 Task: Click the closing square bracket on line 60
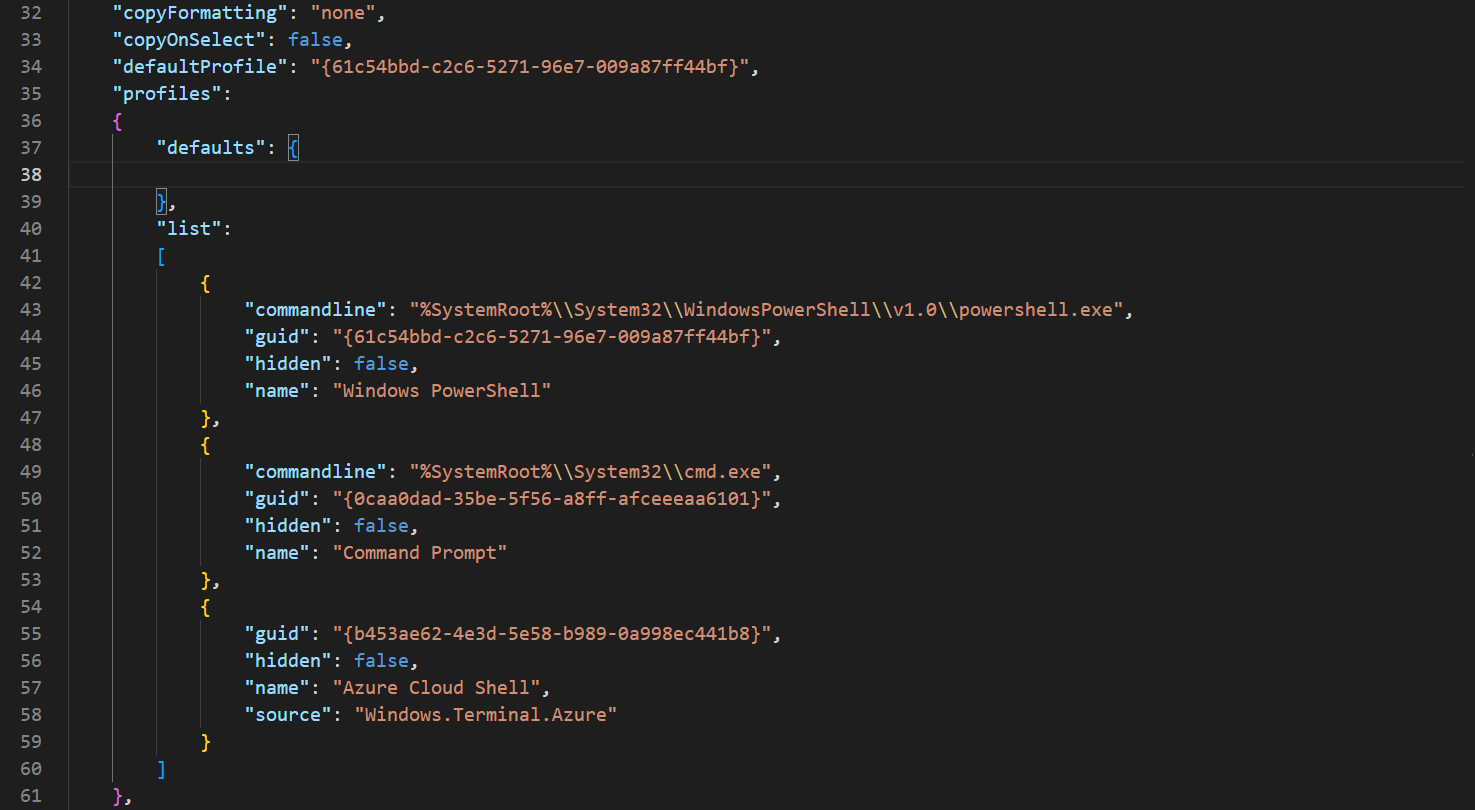coord(161,770)
